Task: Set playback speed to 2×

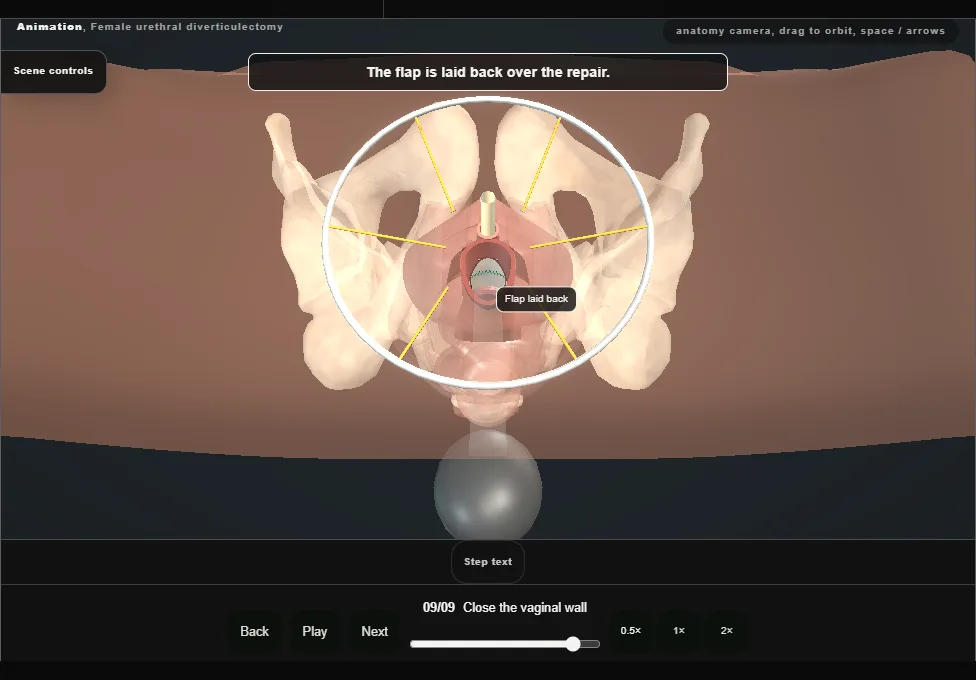Action: pos(726,631)
